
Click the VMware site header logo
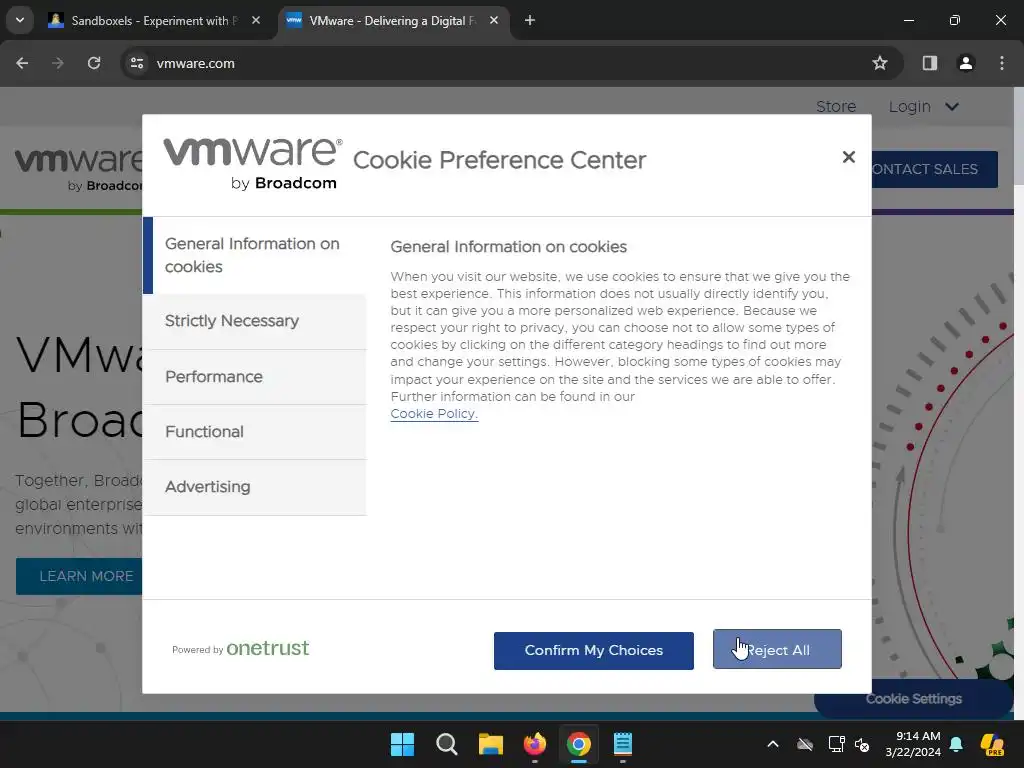tap(78, 169)
